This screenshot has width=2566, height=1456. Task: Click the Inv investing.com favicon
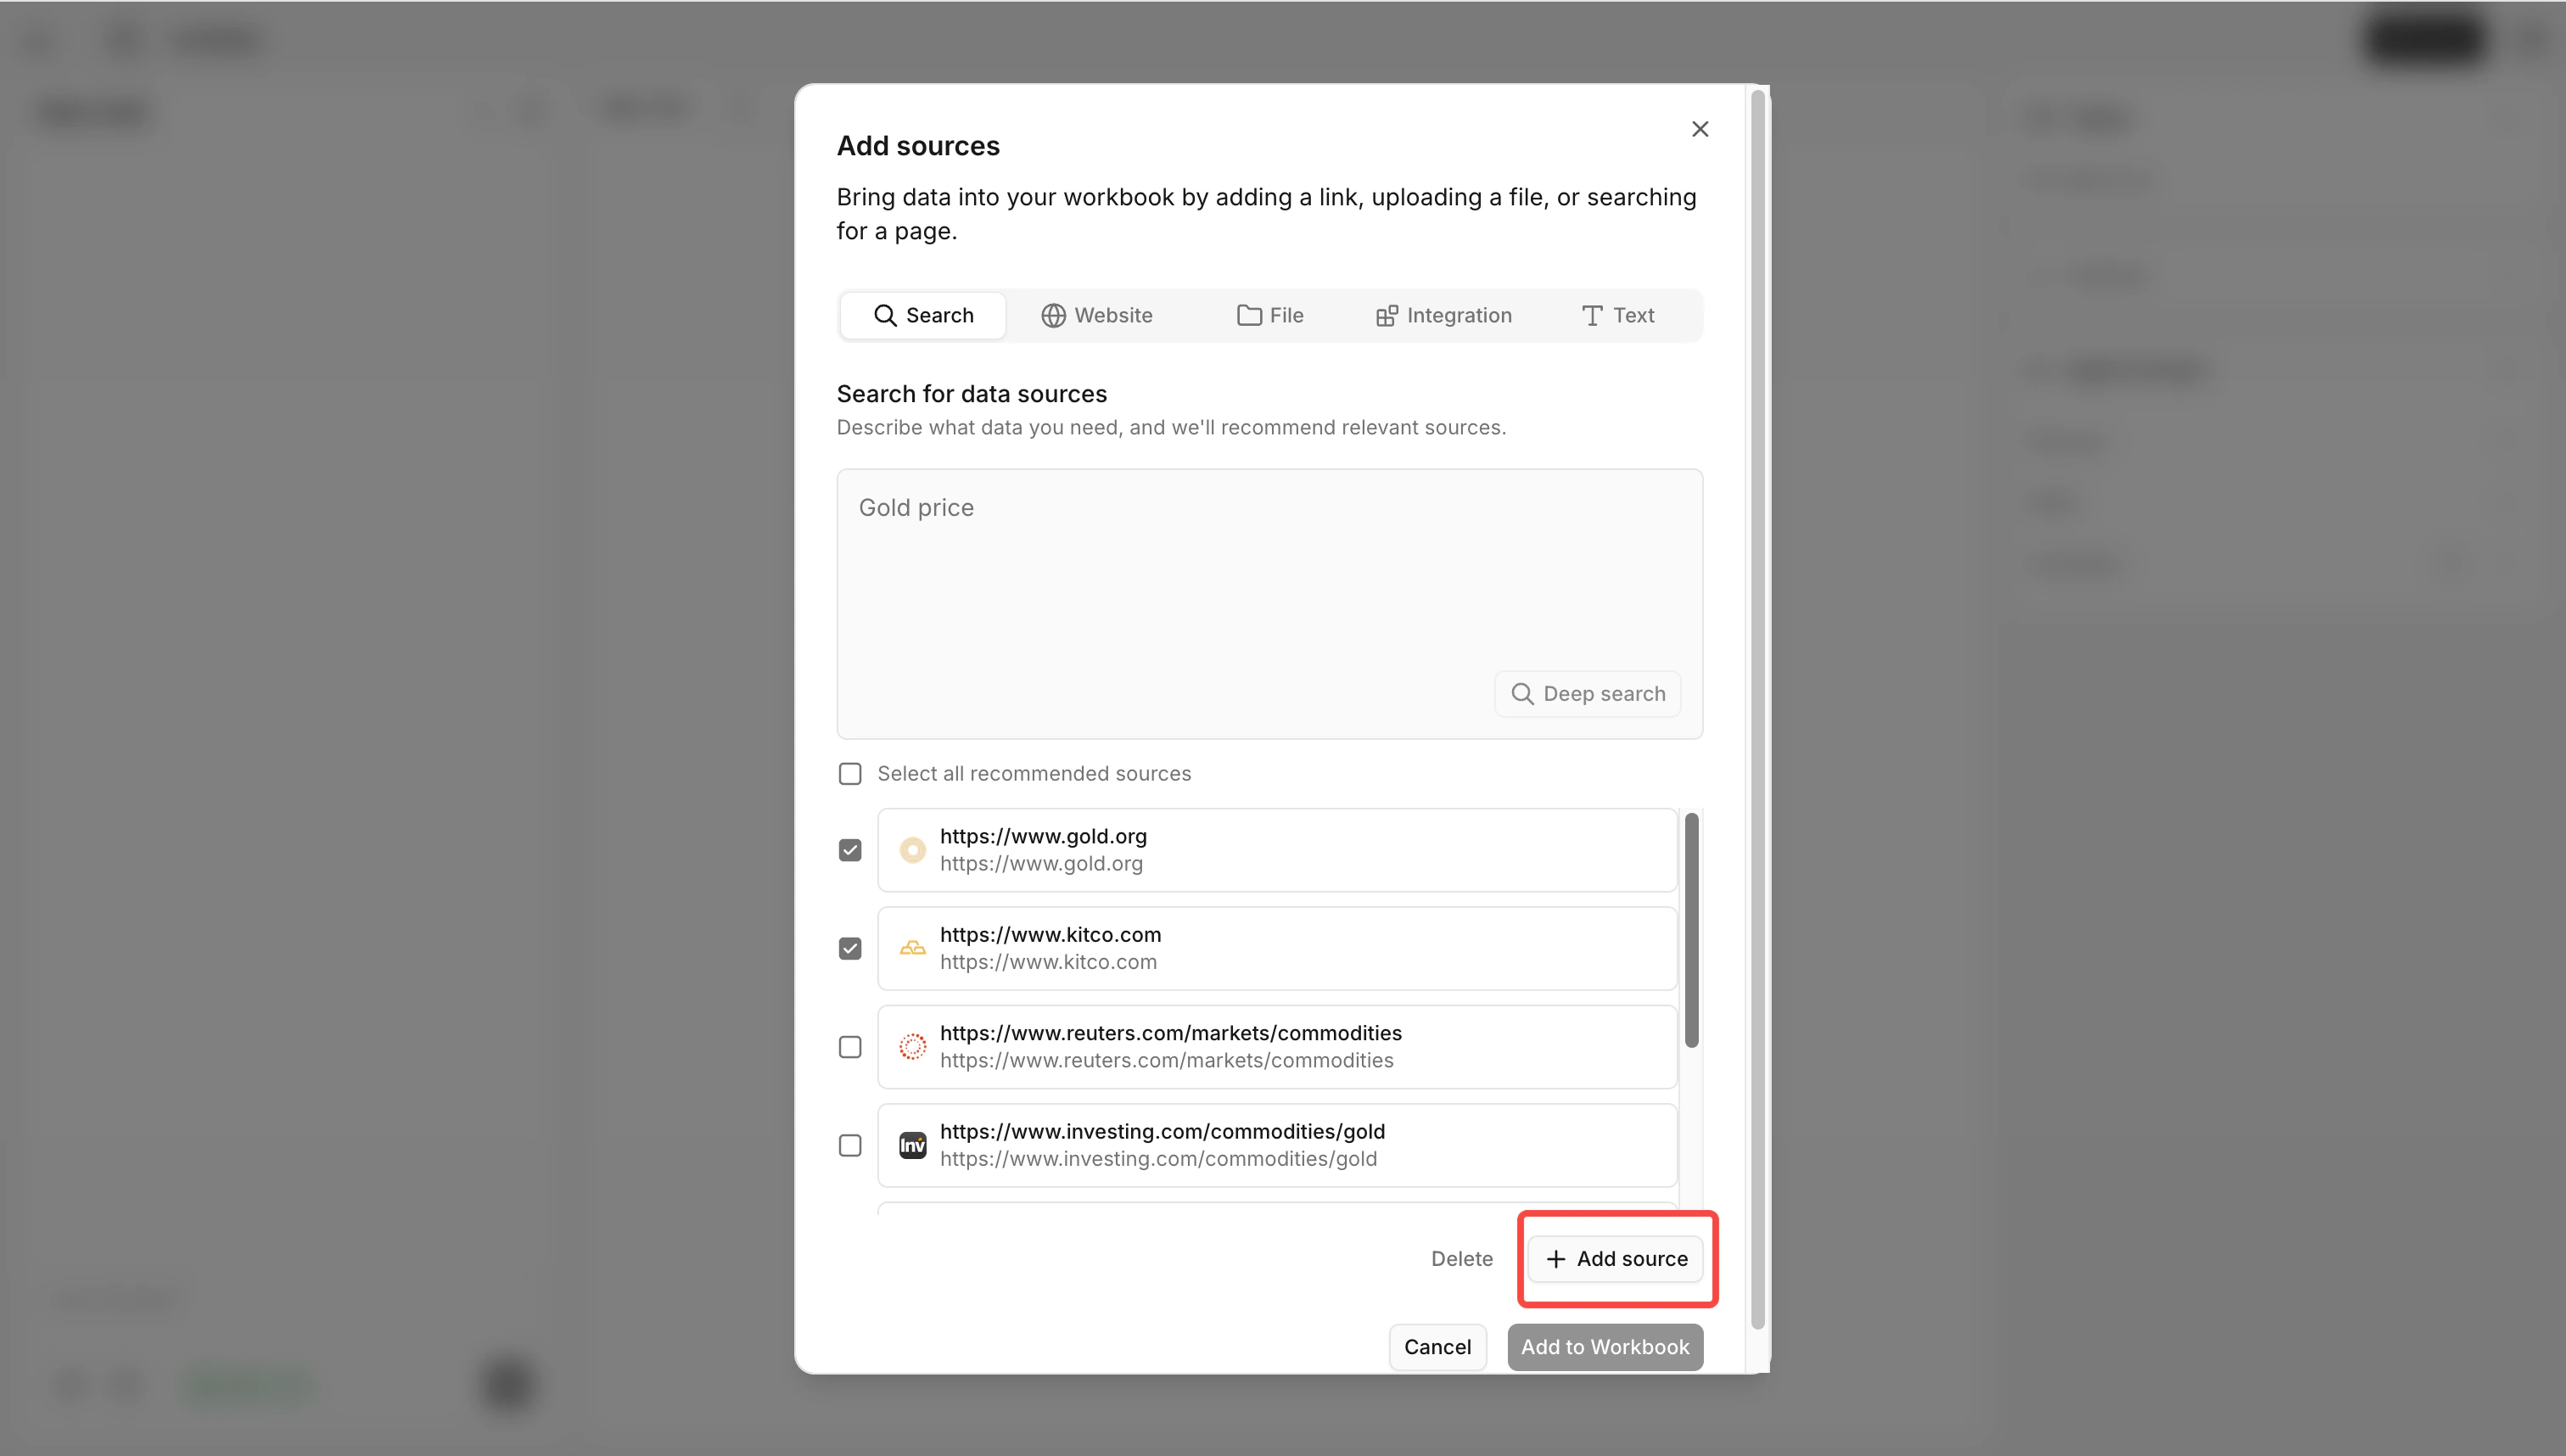point(912,1145)
